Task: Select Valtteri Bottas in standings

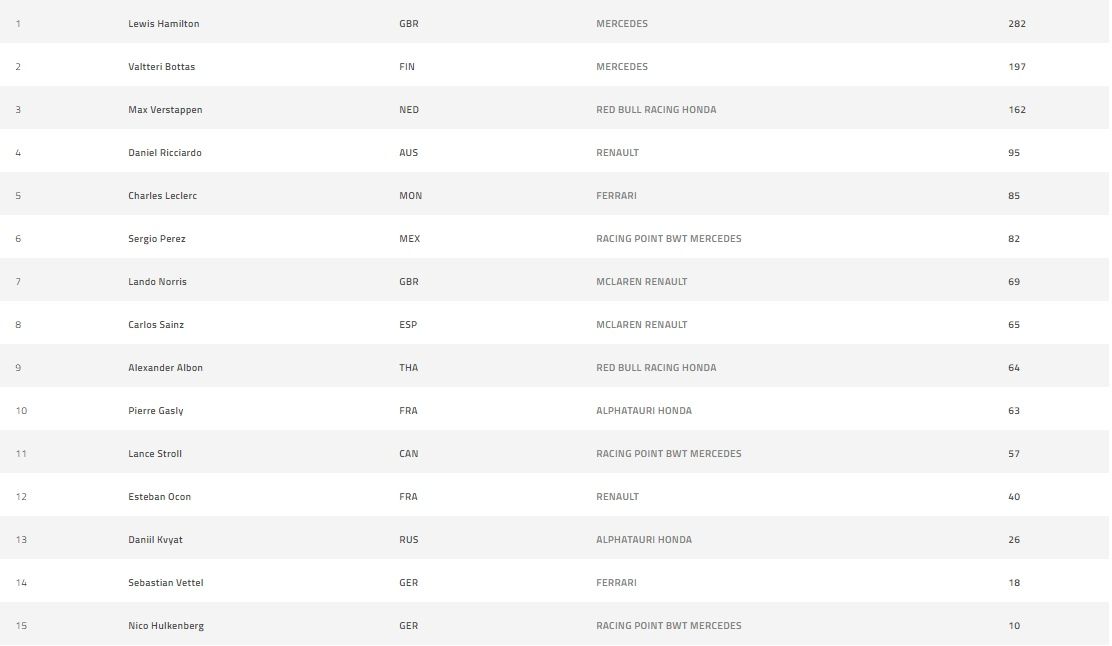Action: coord(162,67)
